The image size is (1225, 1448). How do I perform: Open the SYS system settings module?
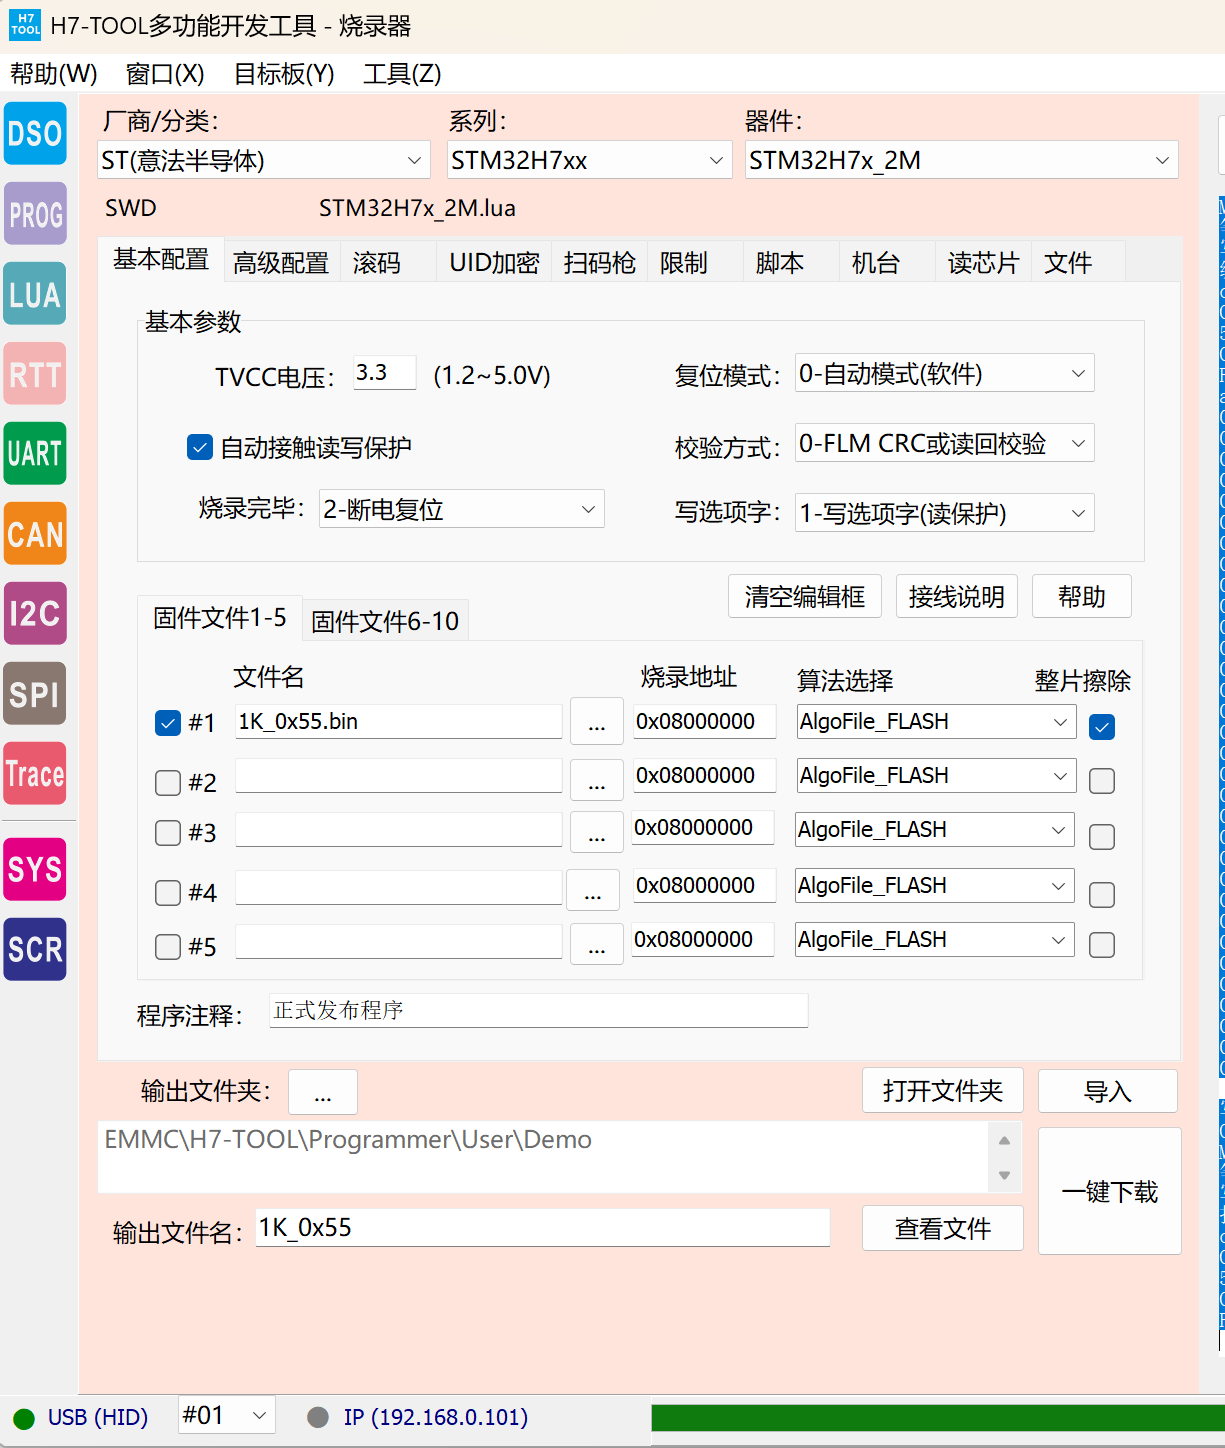[35, 869]
